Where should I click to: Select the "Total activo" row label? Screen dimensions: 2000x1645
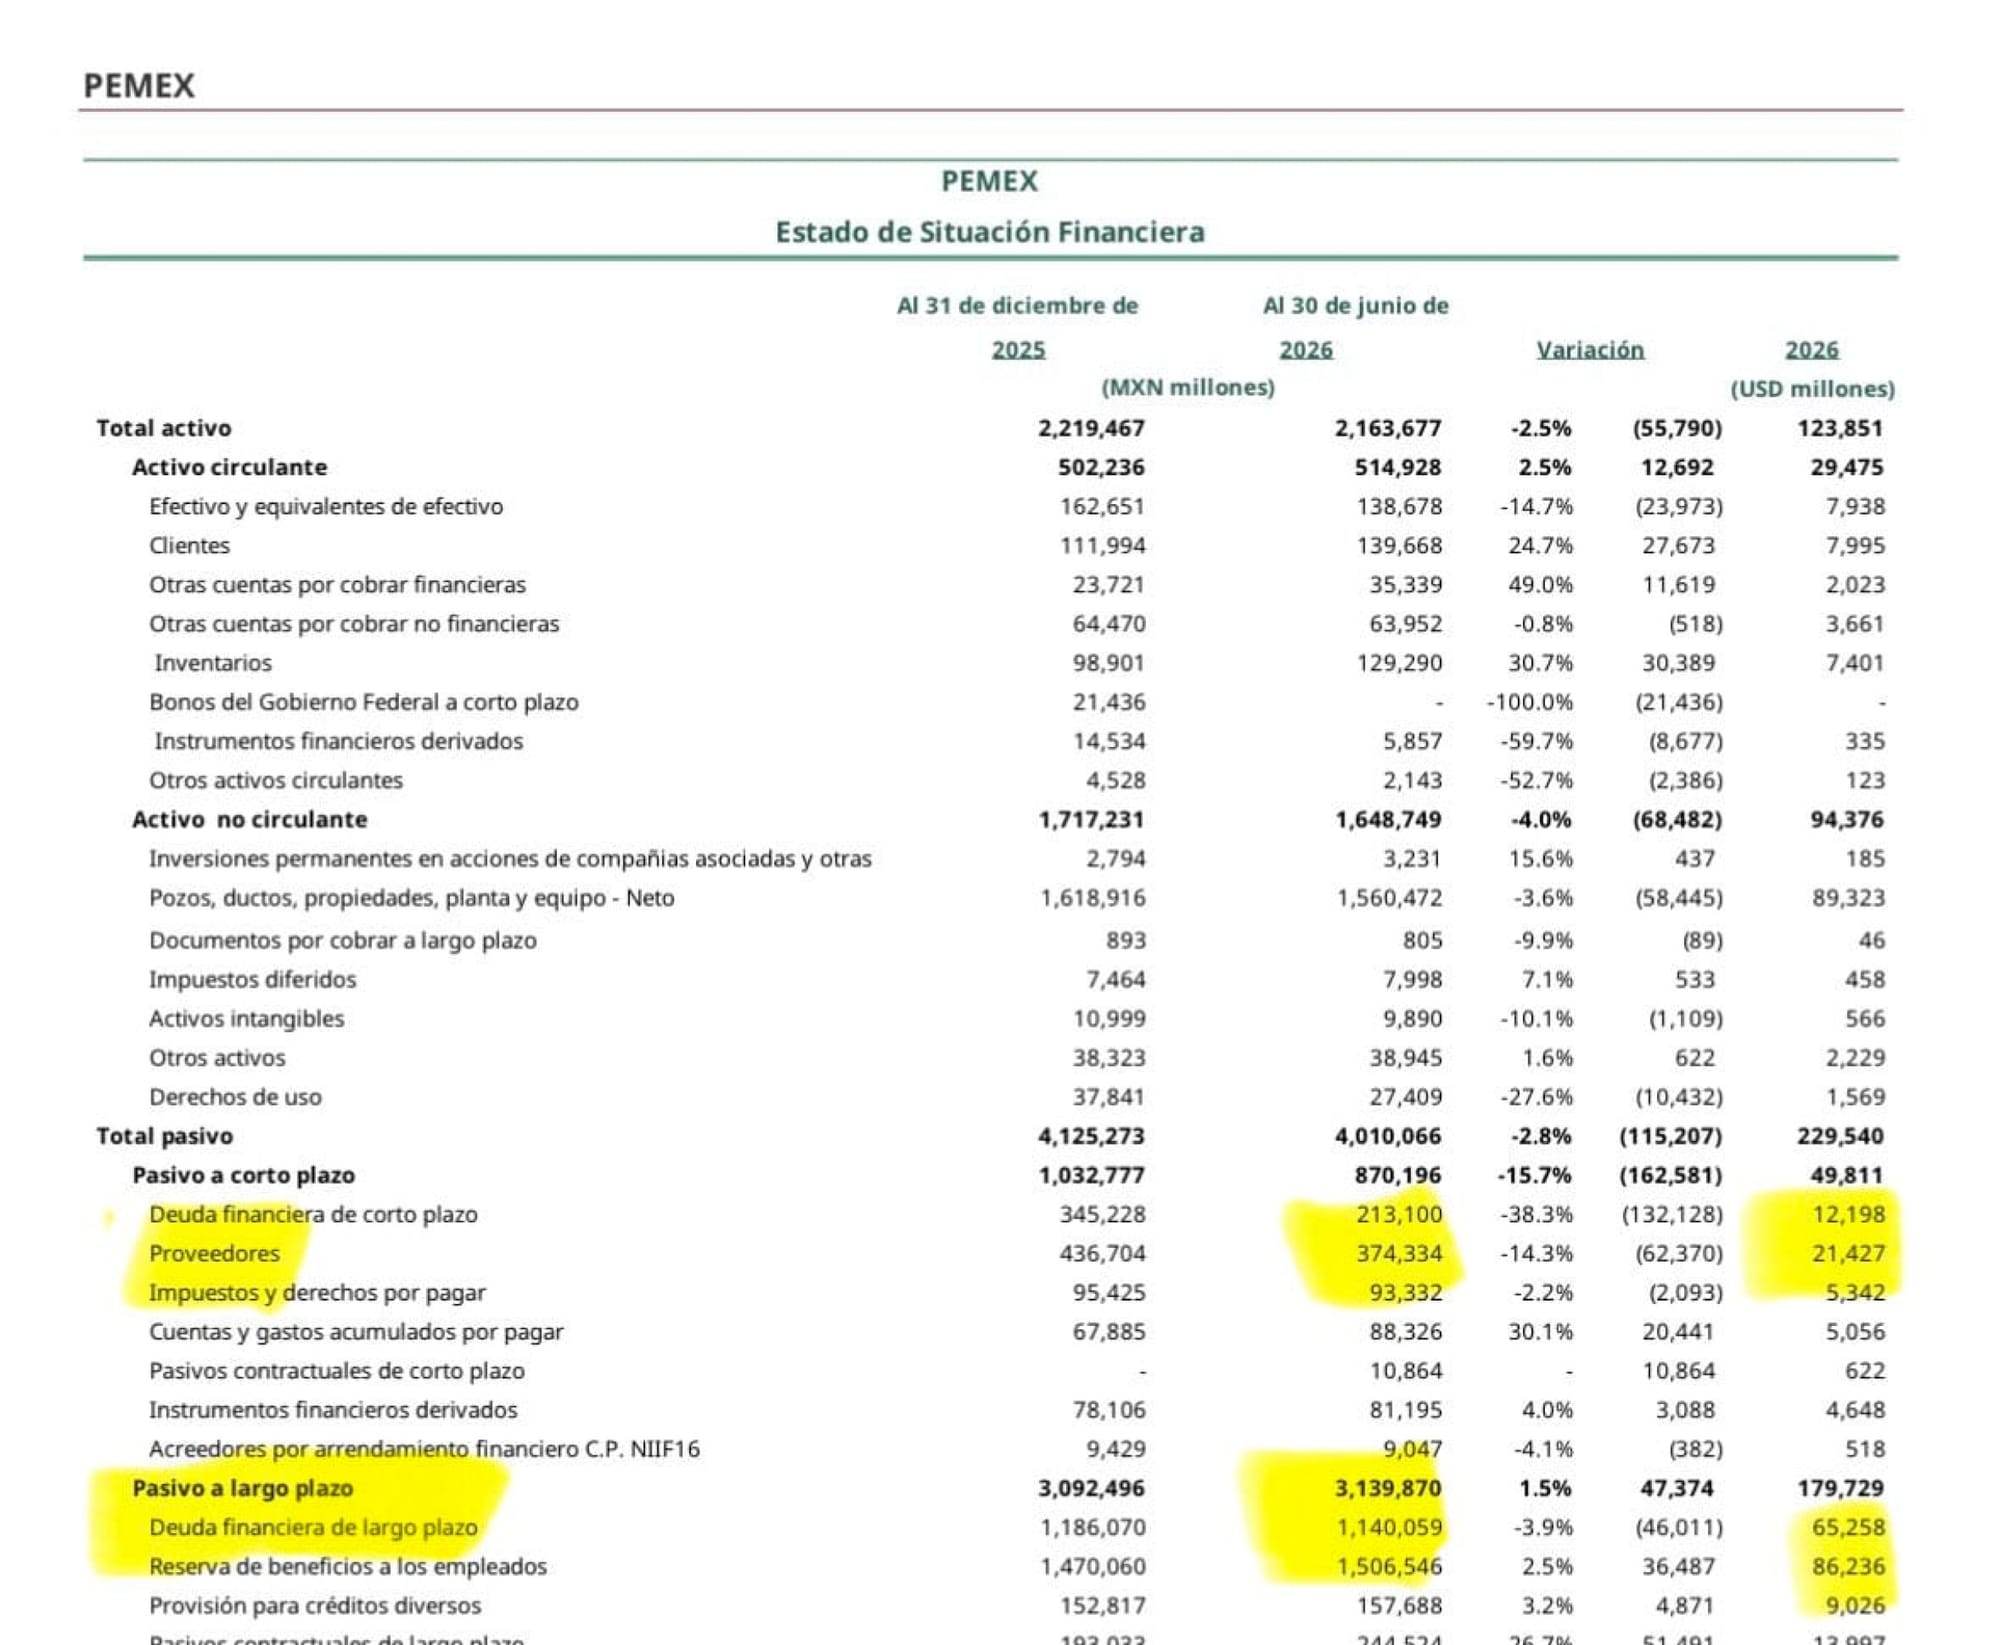pos(164,428)
